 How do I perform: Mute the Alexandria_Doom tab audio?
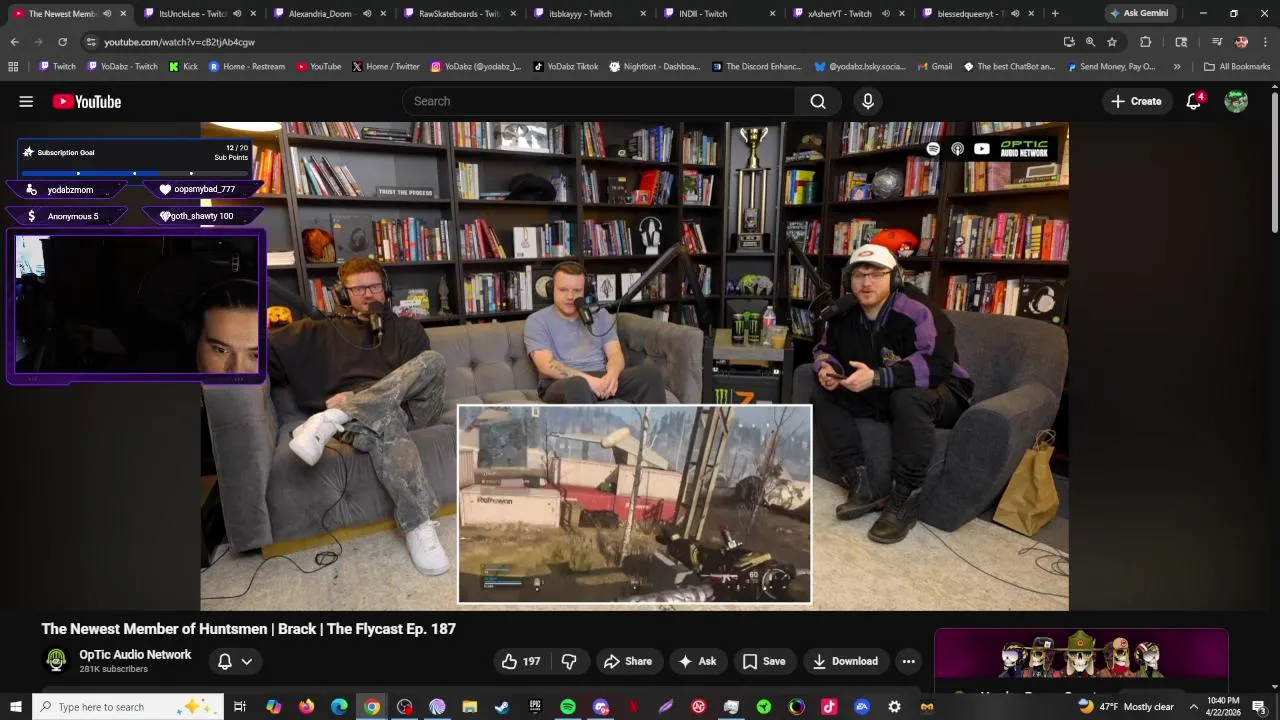point(366,14)
